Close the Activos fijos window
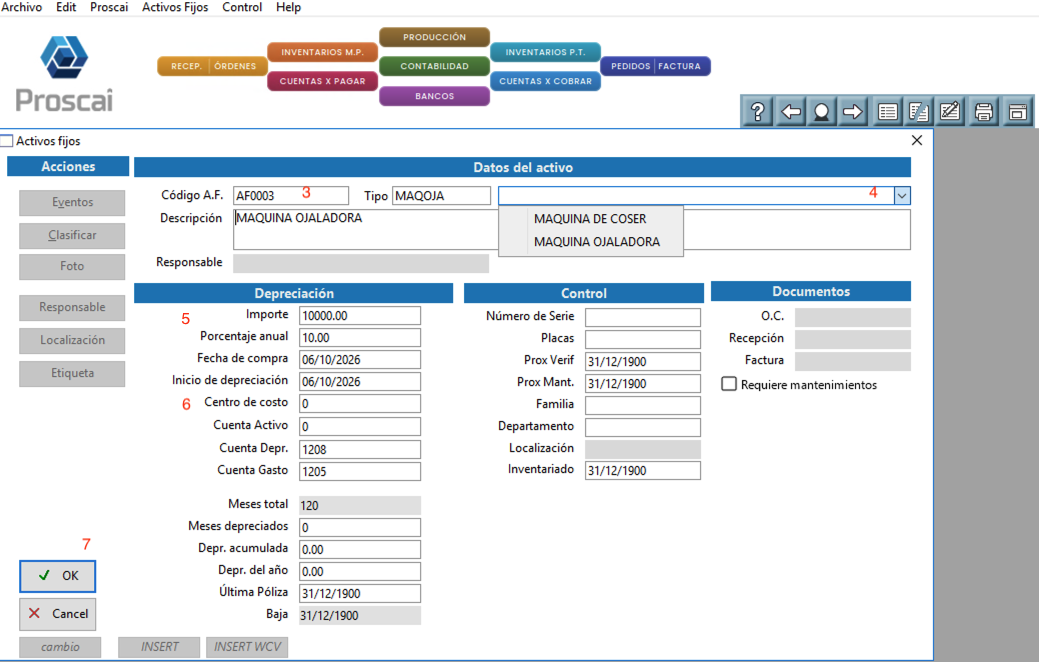Screen dimensions: 1039x662 917,140
